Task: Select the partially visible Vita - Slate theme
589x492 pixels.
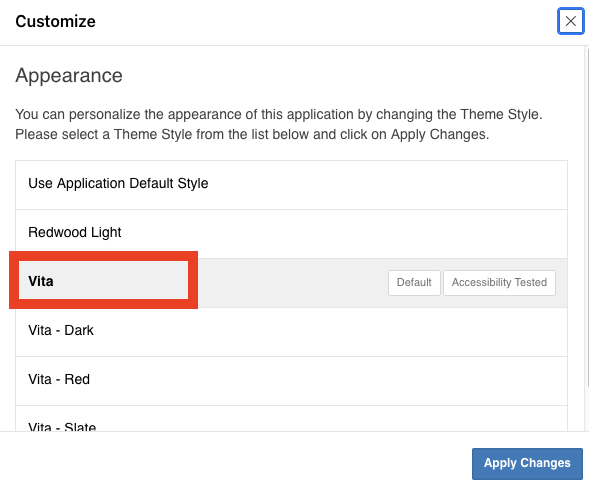Action: click(x=291, y=419)
